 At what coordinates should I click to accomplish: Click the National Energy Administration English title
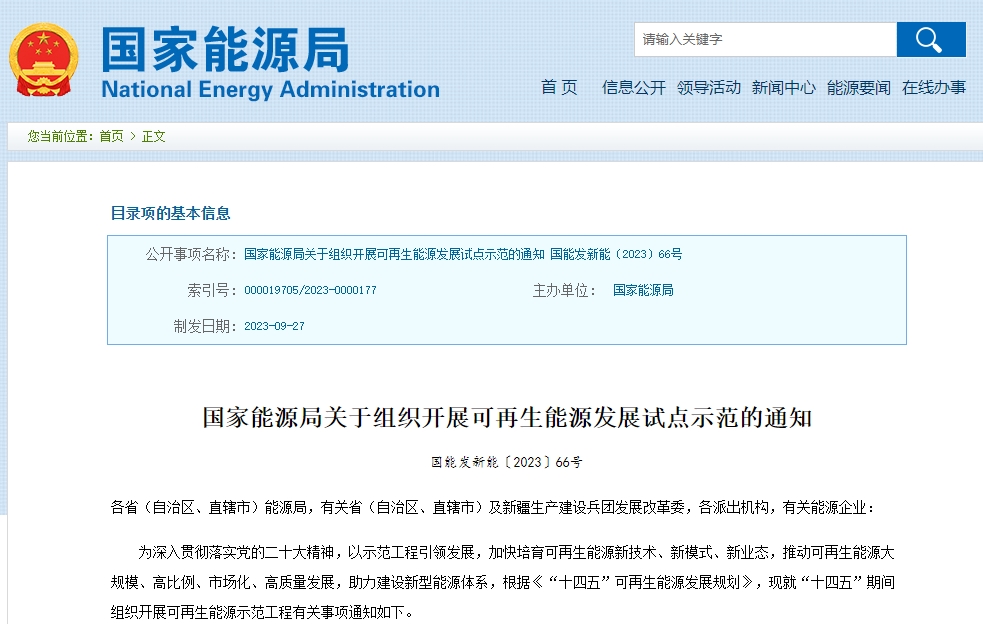tap(270, 90)
